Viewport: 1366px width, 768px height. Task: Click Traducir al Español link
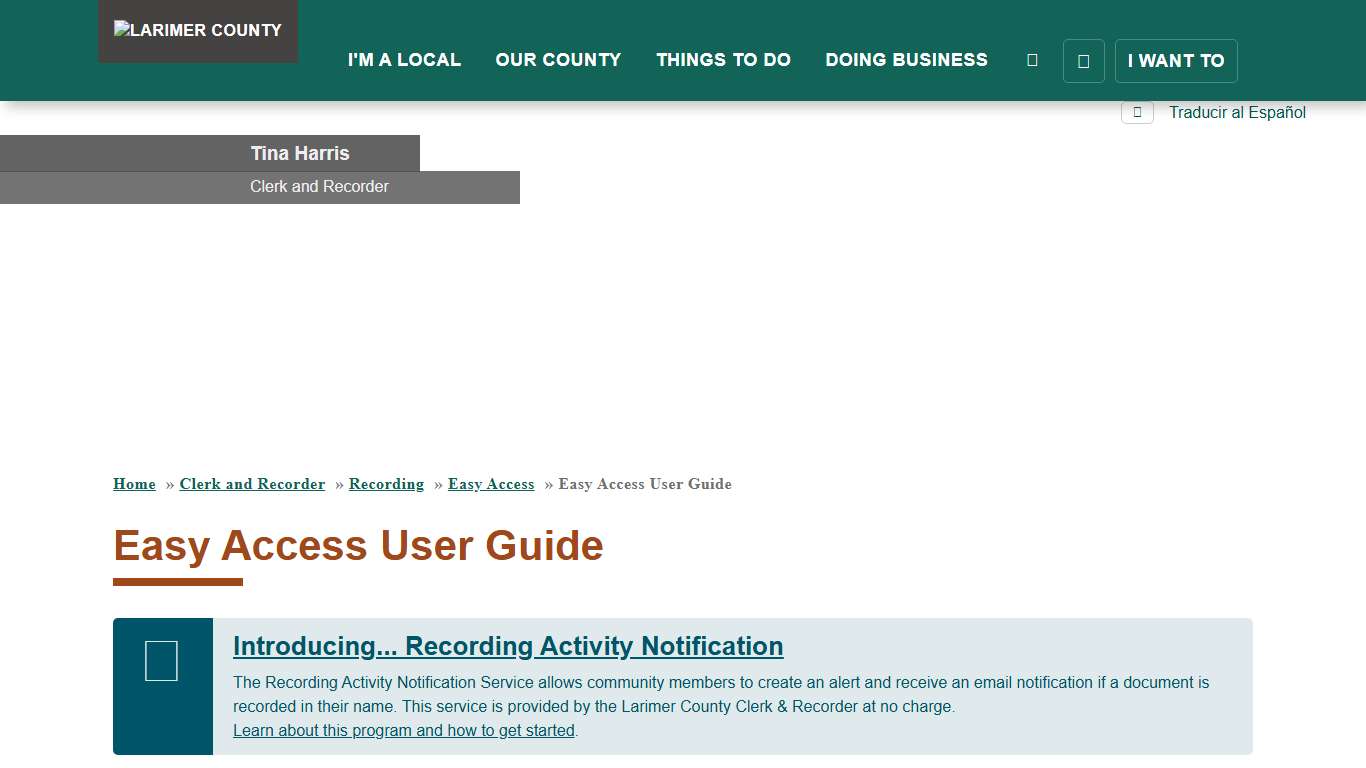pos(1237,112)
